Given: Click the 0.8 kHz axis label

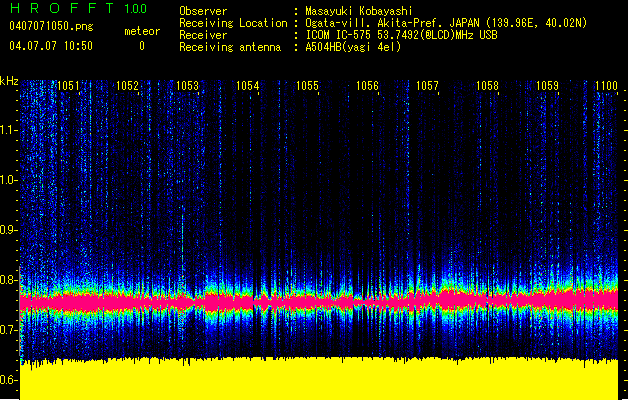Looking at the screenshot, I should click(x=9, y=280).
